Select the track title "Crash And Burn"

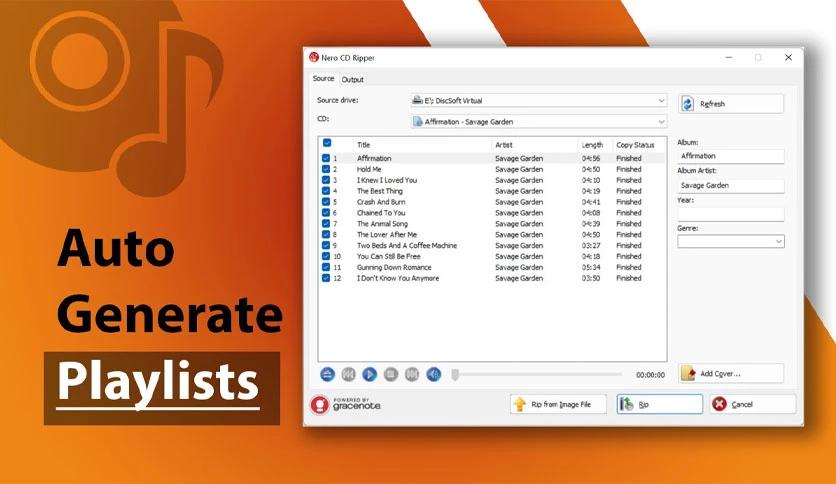(381, 202)
